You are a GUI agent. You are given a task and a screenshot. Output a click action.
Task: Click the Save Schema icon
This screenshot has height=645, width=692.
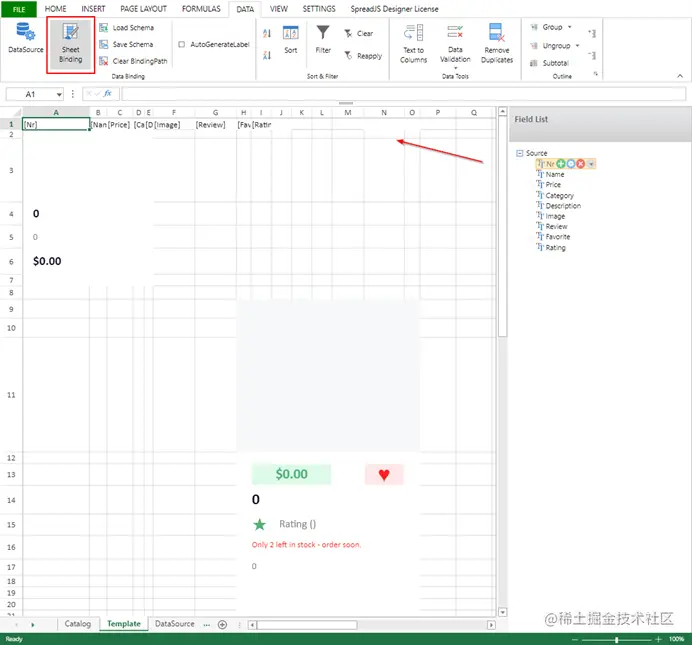point(104,45)
